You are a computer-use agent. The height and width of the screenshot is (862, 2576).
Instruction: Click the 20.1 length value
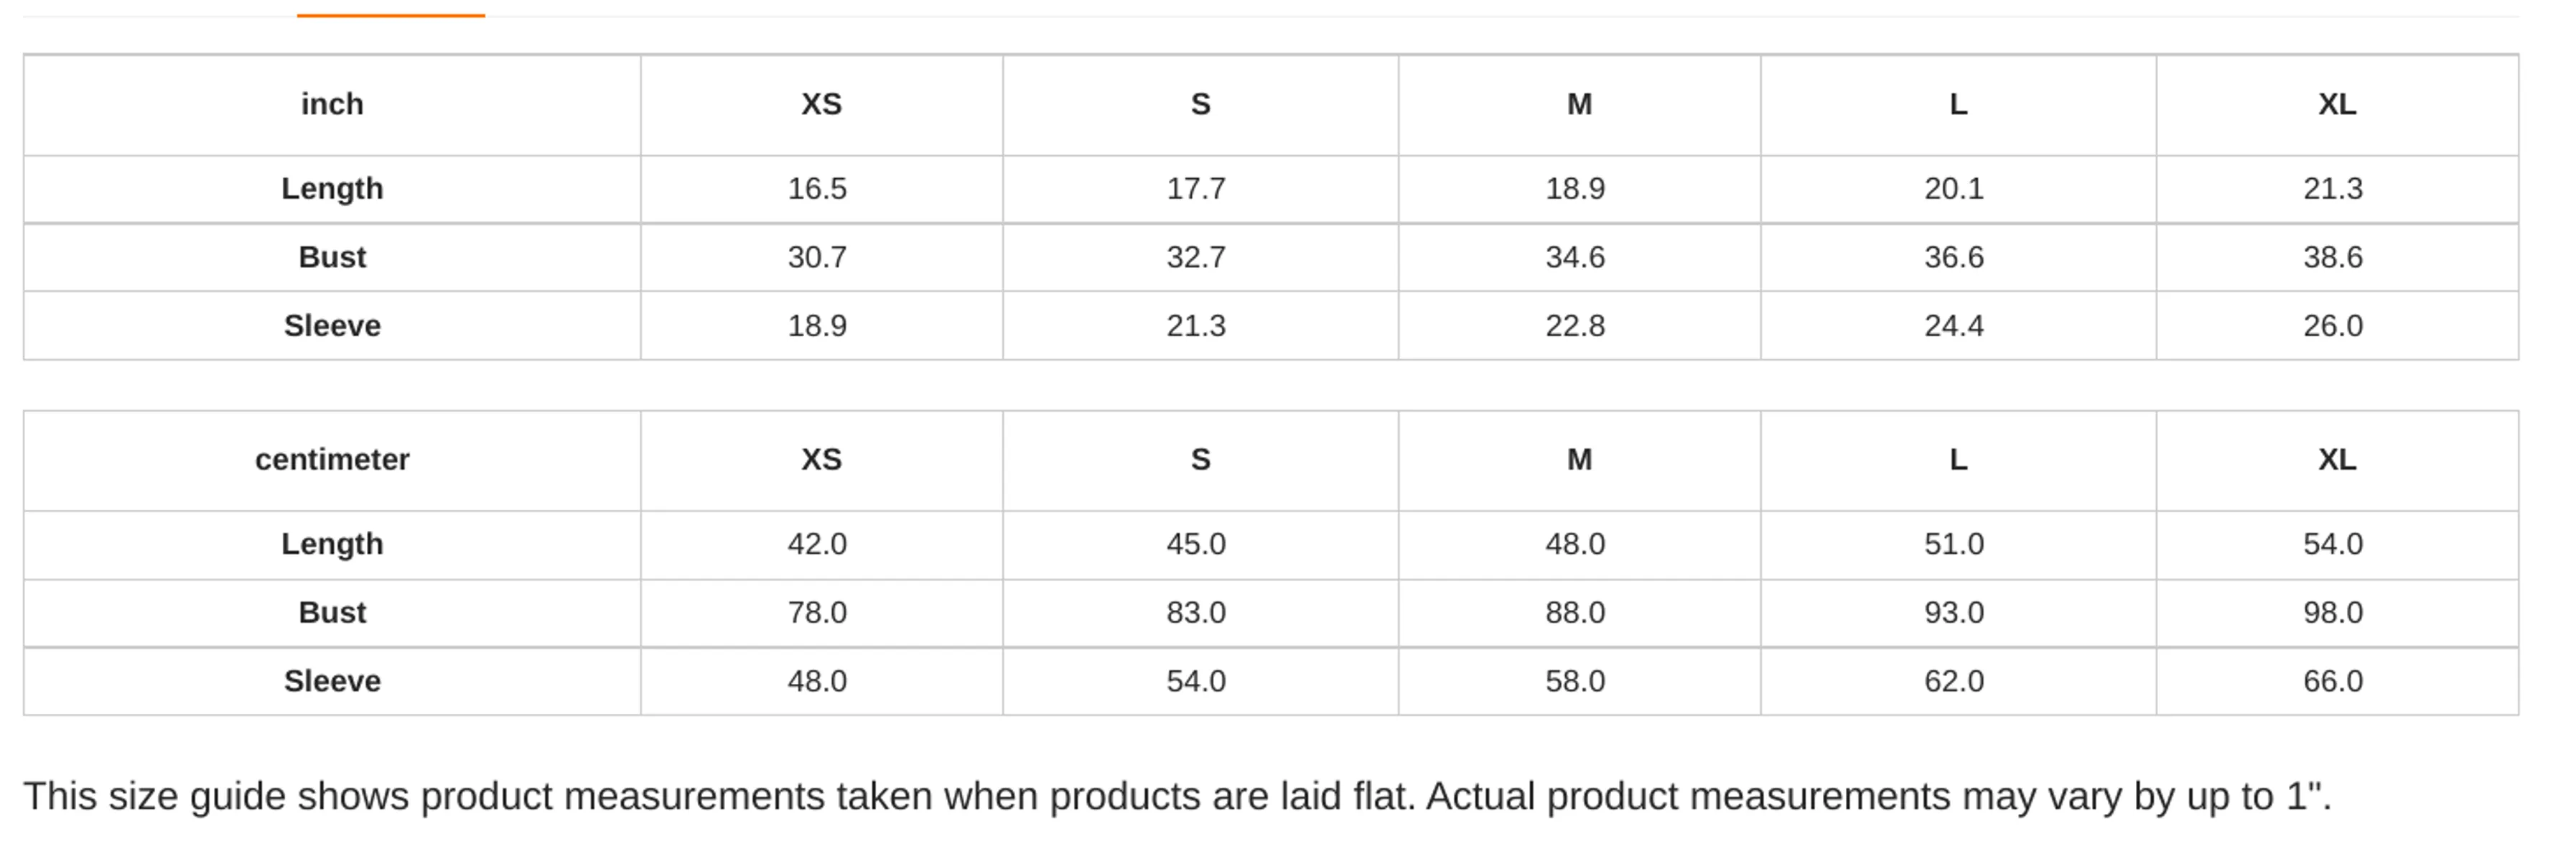point(1954,189)
